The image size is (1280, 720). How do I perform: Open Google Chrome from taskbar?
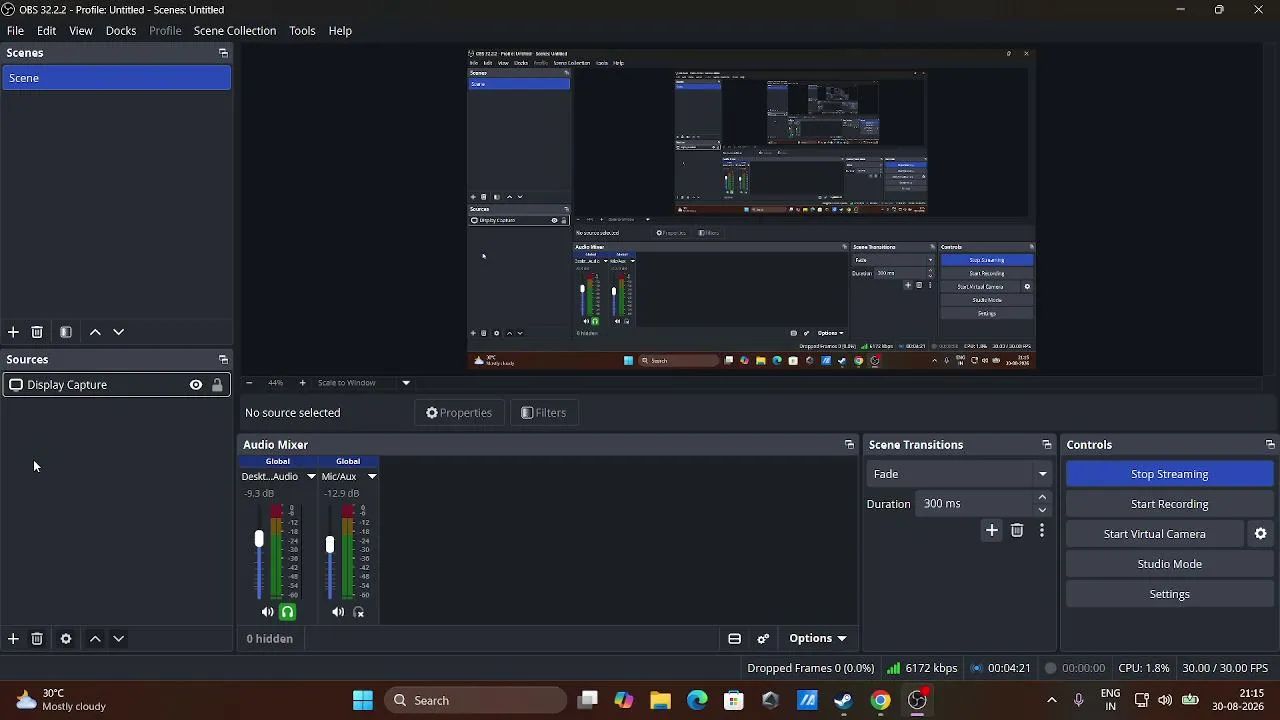coord(880,701)
